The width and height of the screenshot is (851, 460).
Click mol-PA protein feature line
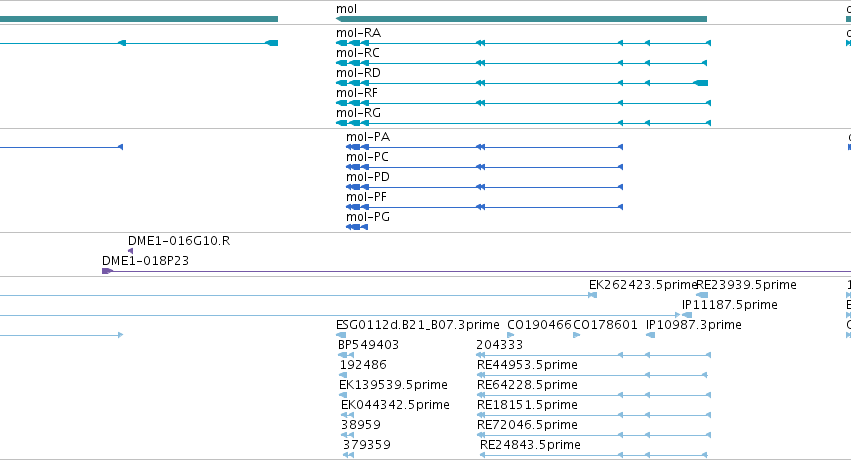click(485, 147)
